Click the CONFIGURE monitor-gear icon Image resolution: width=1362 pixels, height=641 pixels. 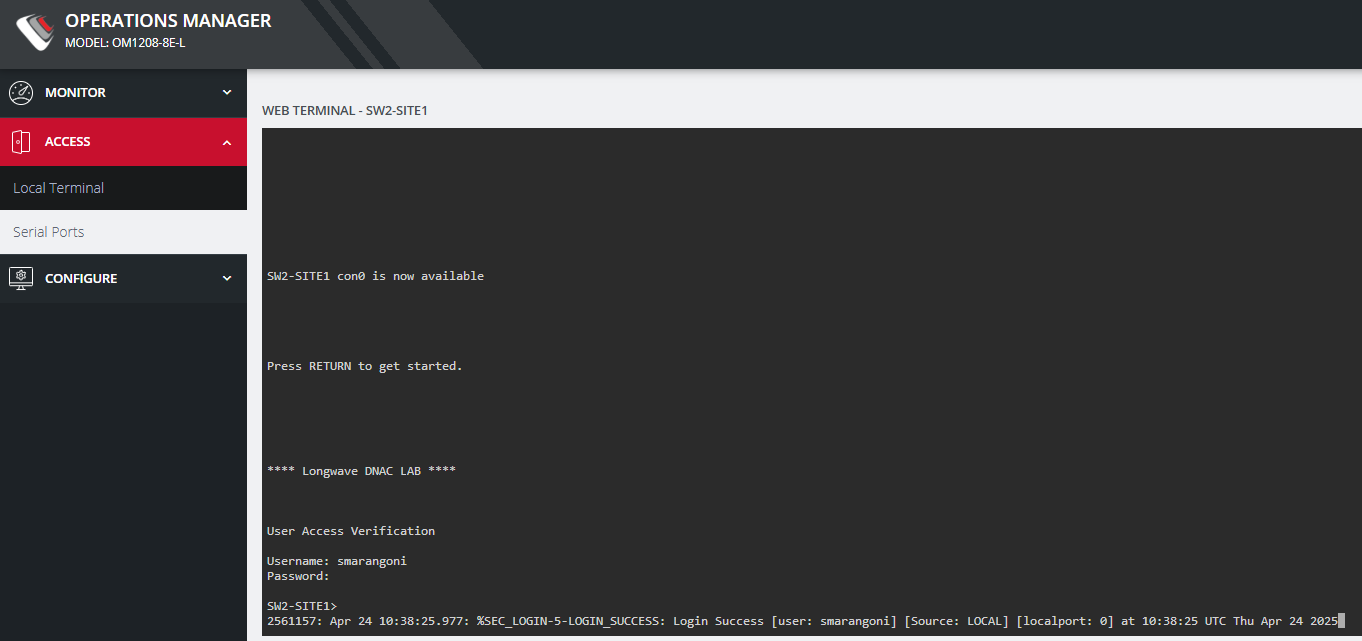21,278
